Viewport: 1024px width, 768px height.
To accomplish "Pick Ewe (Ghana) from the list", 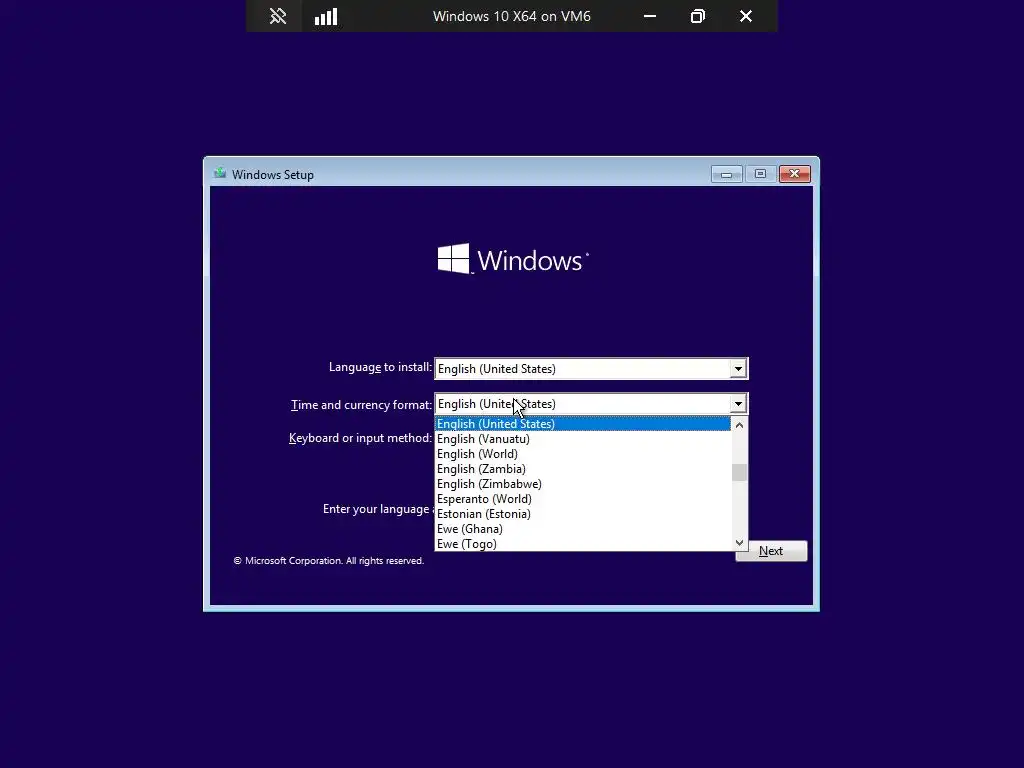I will tap(583, 529).
